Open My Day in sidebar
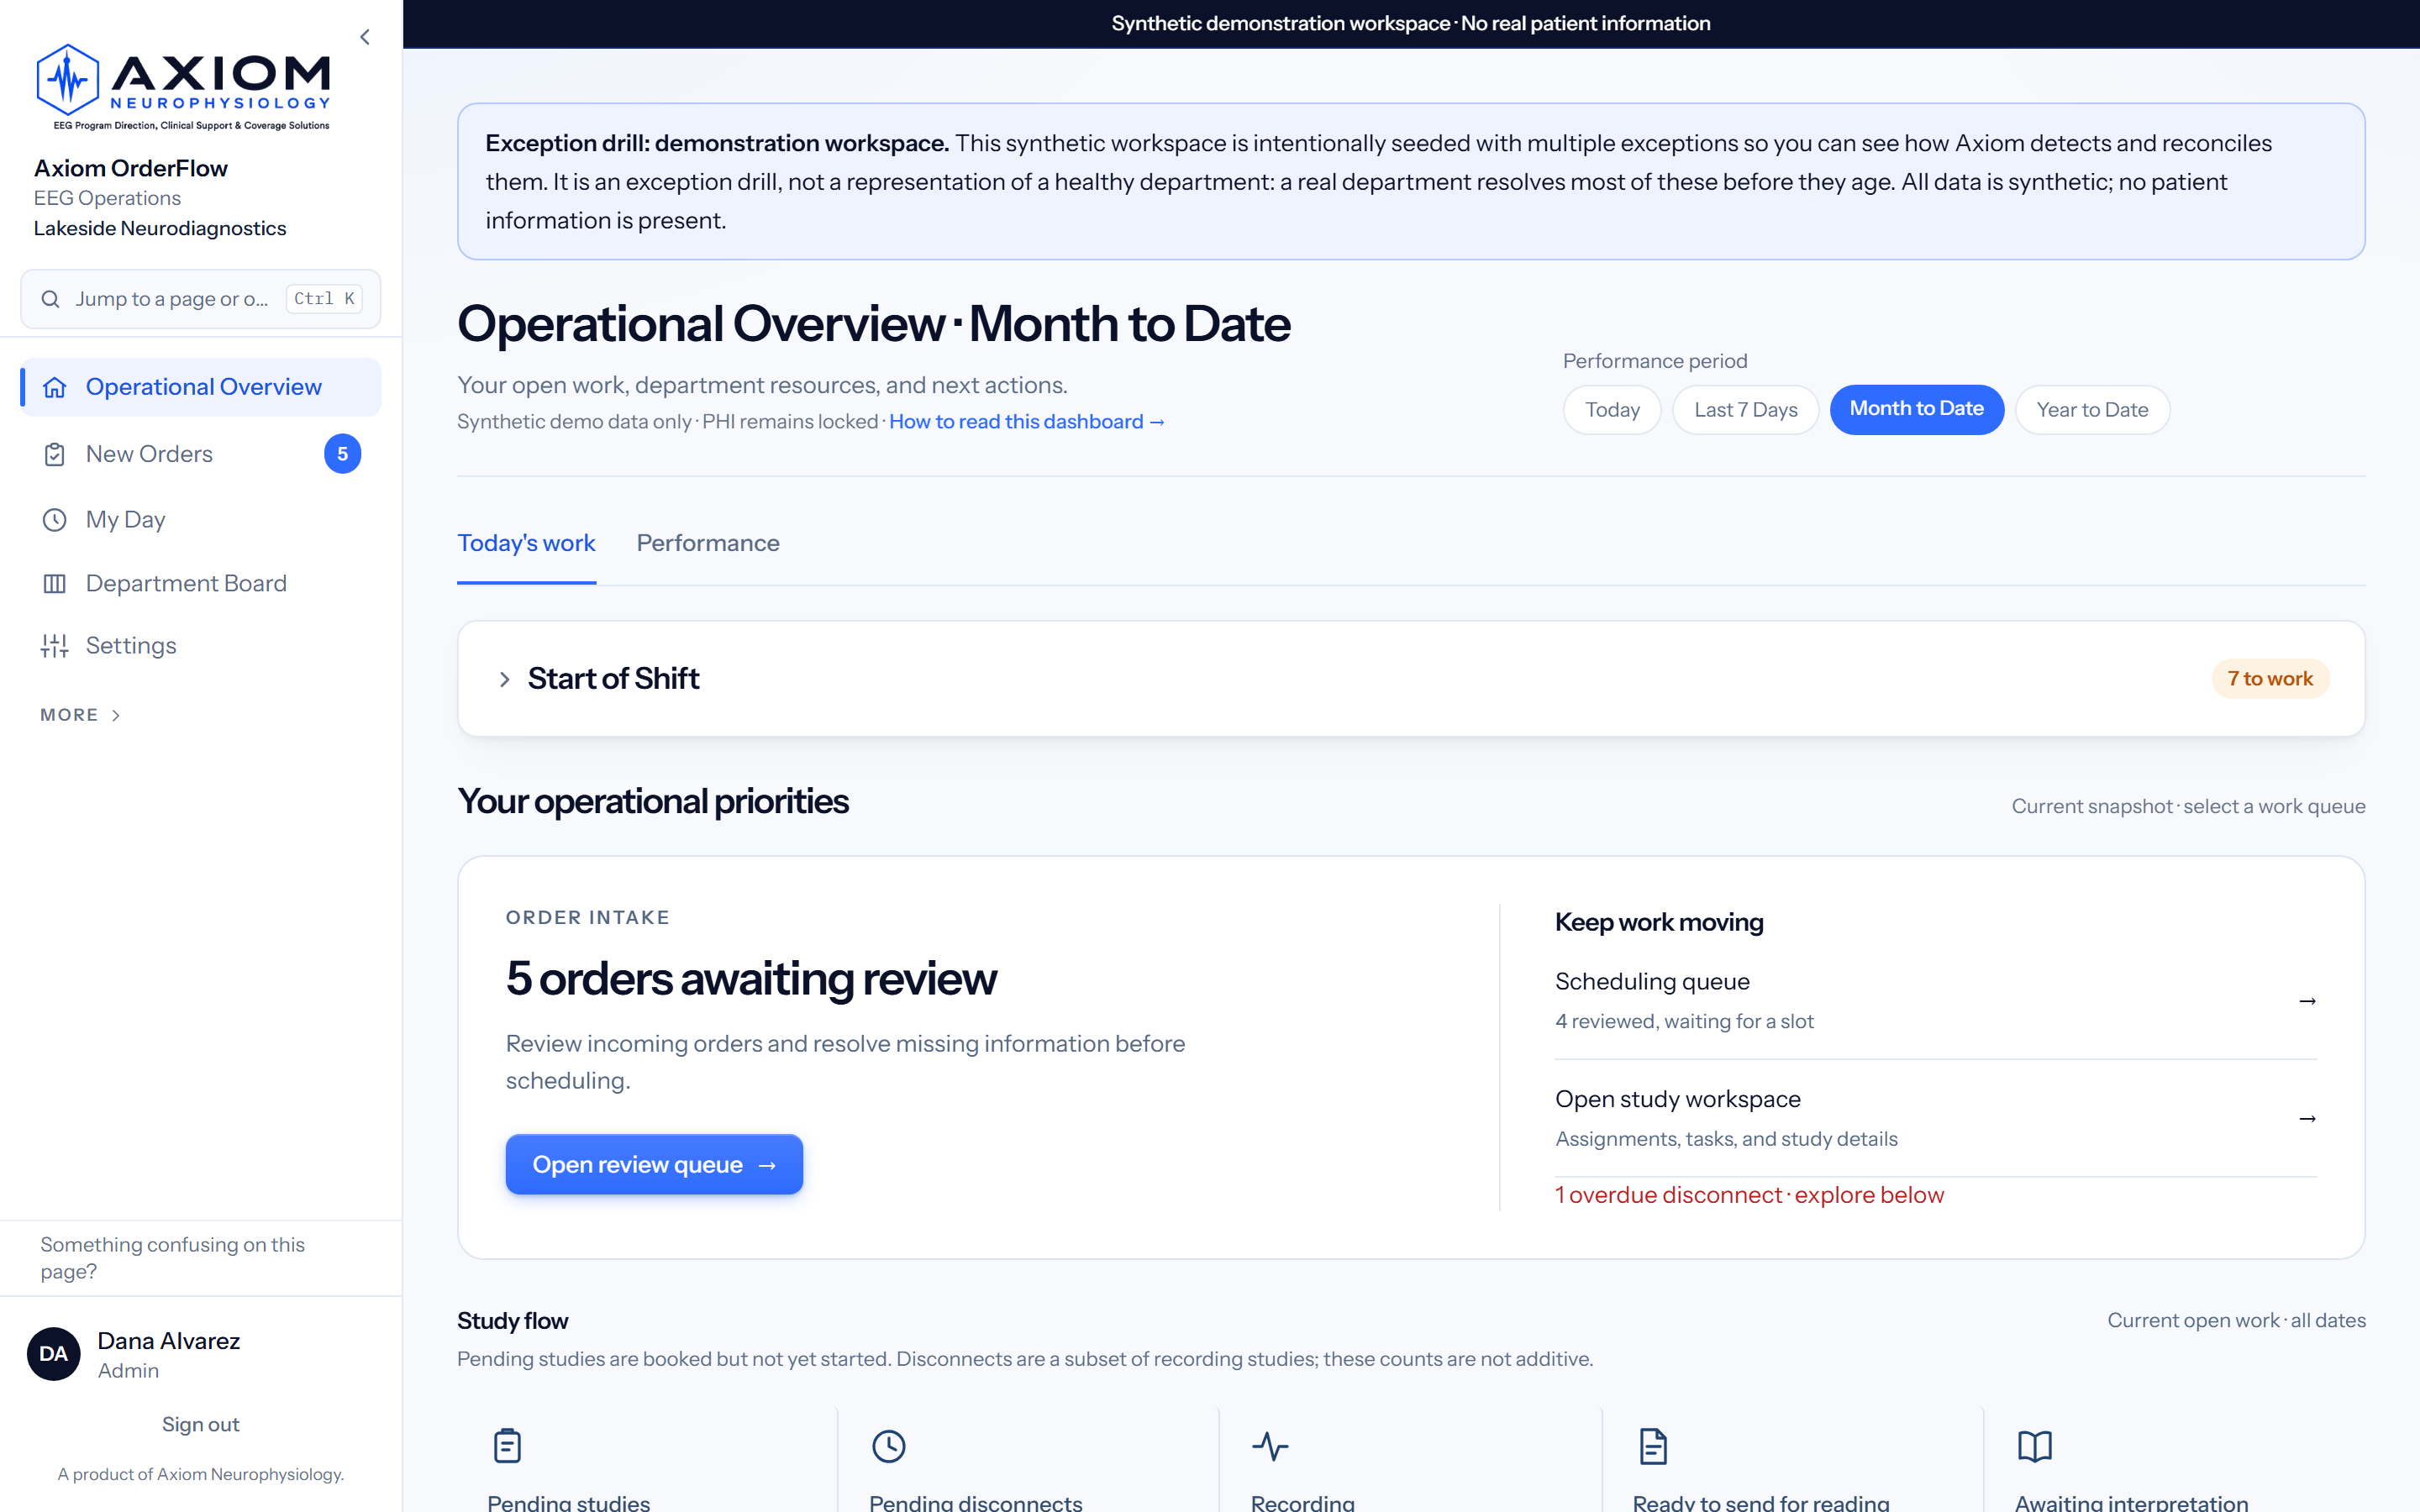 tap(200, 520)
